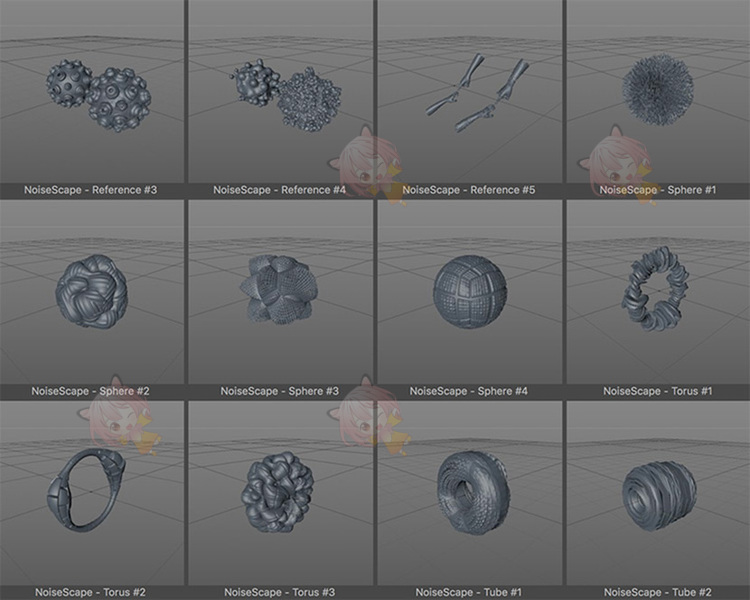Select the NoiseScape Torus #2 thumbnail
This screenshot has height=600, width=750.
(x=91, y=493)
